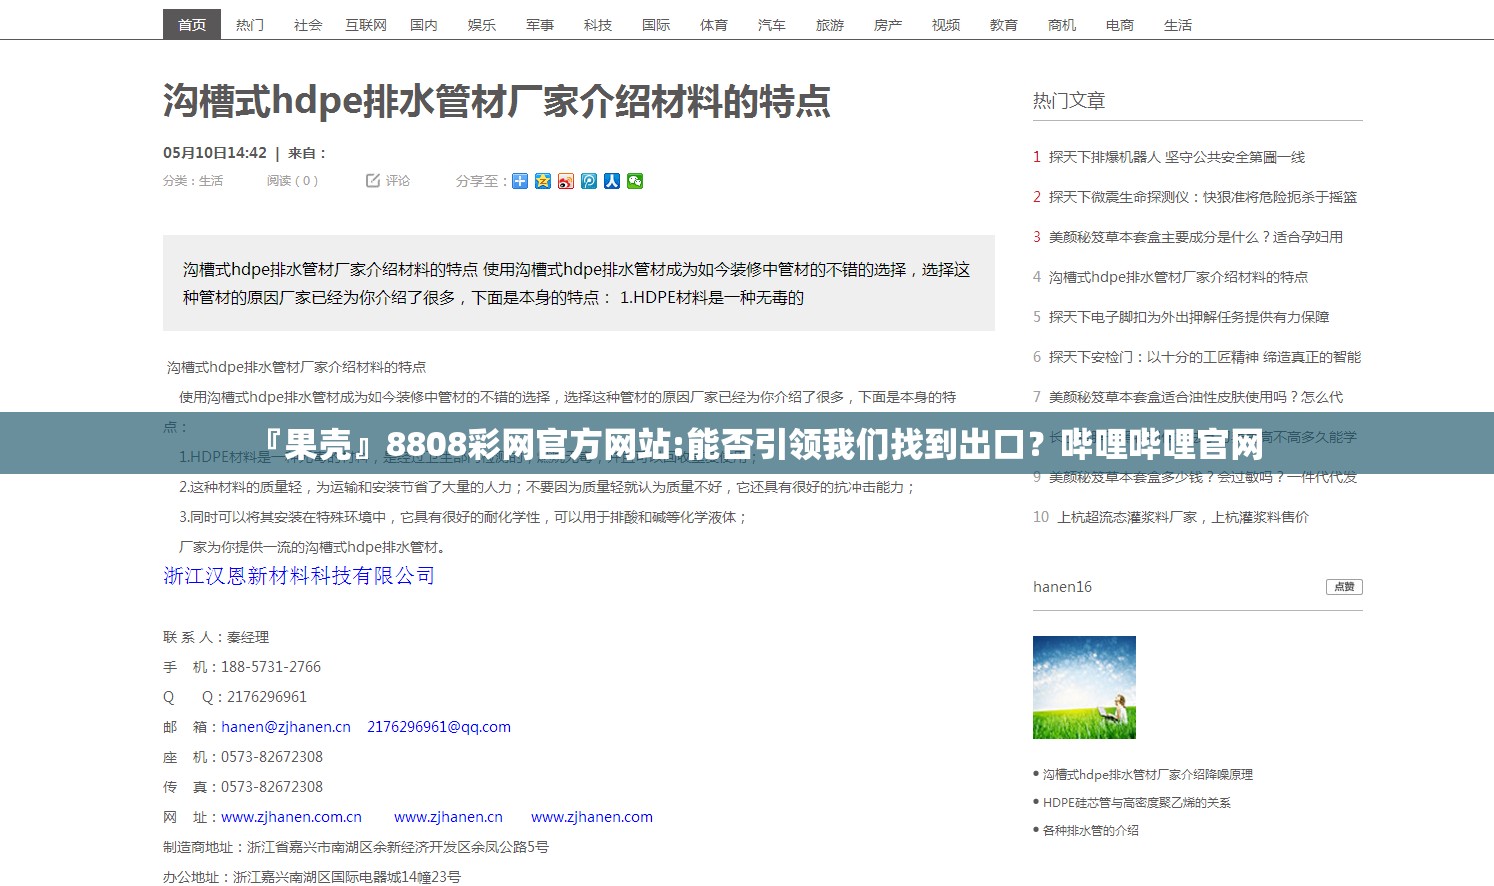Image resolution: width=1494 pixels, height=886 pixels.
Task: Open hot article 美颜秘笈草本套盒适合油性皮肤
Action: (x=1196, y=397)
